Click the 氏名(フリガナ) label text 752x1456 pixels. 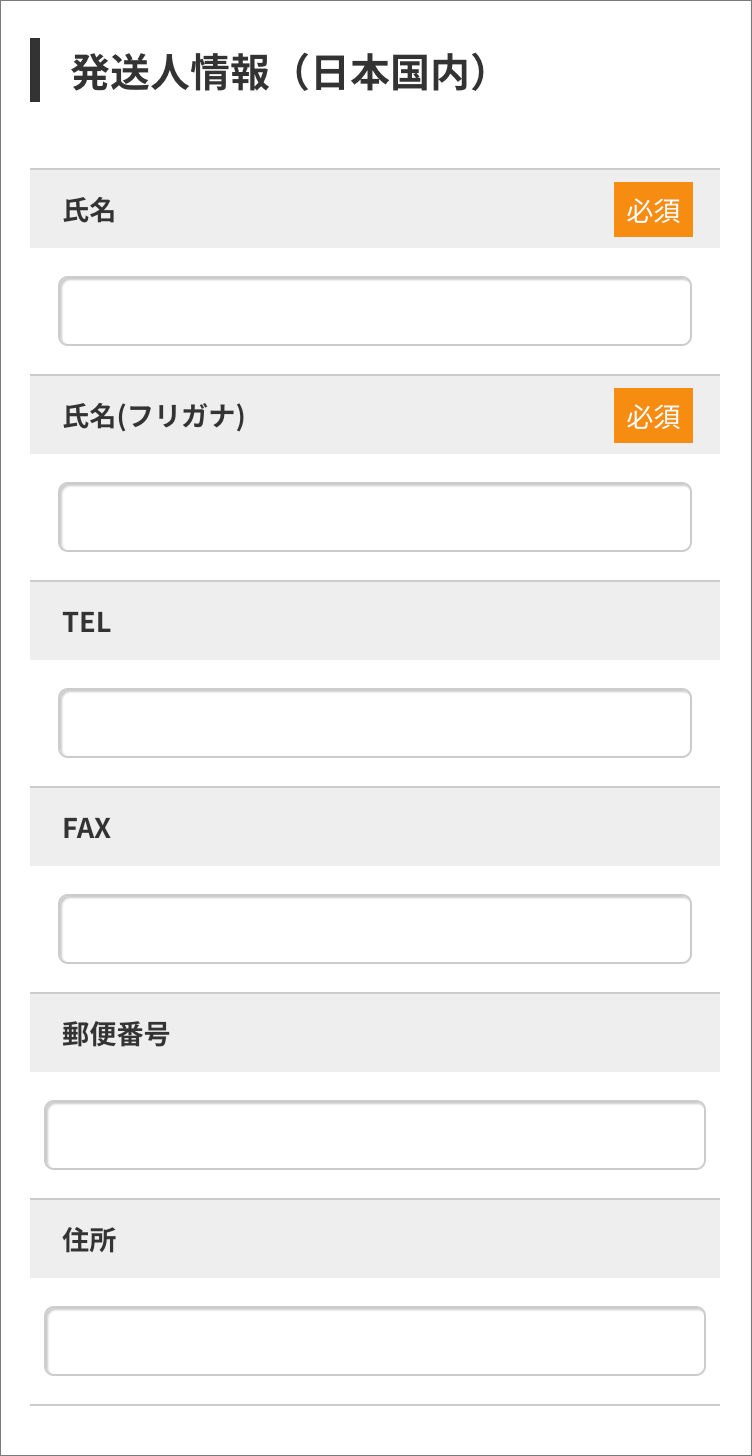tap(154, 416)
